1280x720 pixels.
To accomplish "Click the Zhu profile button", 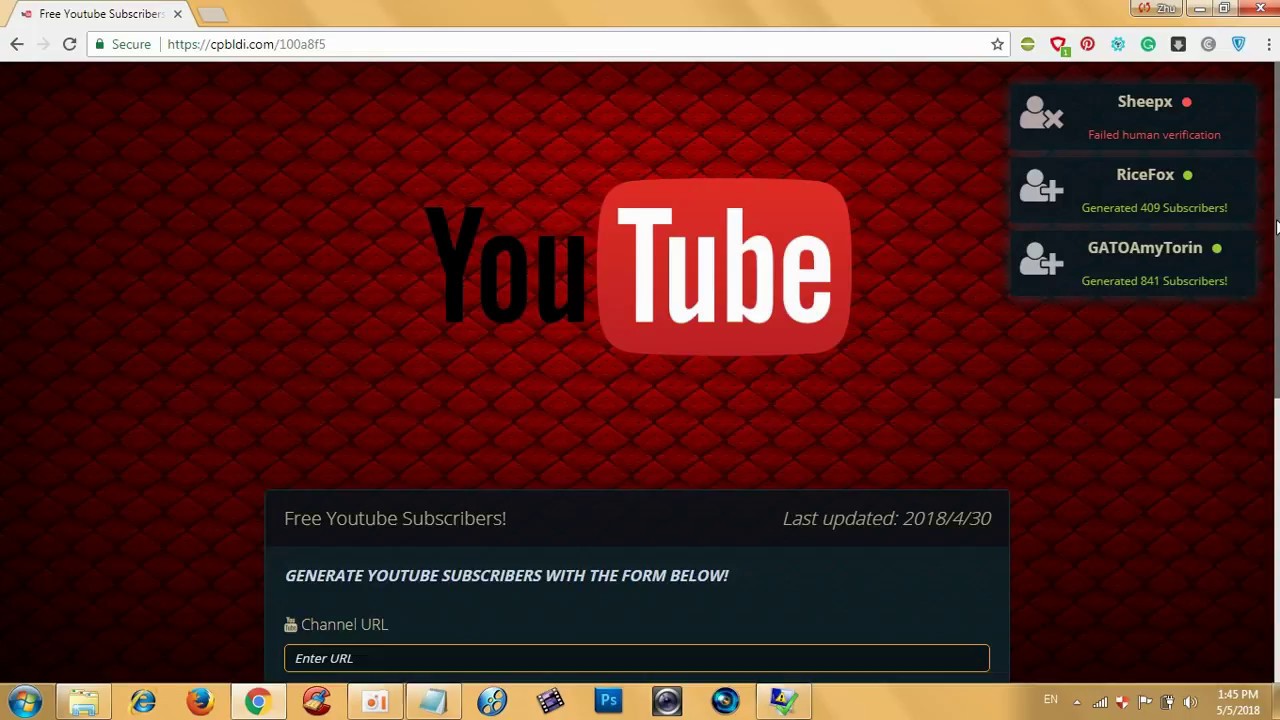I will 1156,8.
